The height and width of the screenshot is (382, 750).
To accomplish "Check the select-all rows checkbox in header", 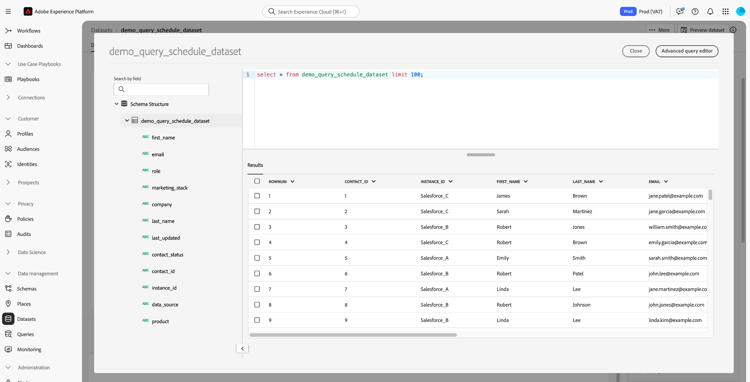I will click(257, 181).
